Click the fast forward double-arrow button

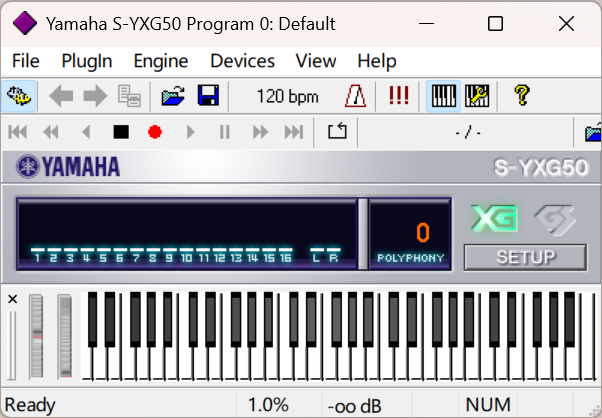coord(260,132)
